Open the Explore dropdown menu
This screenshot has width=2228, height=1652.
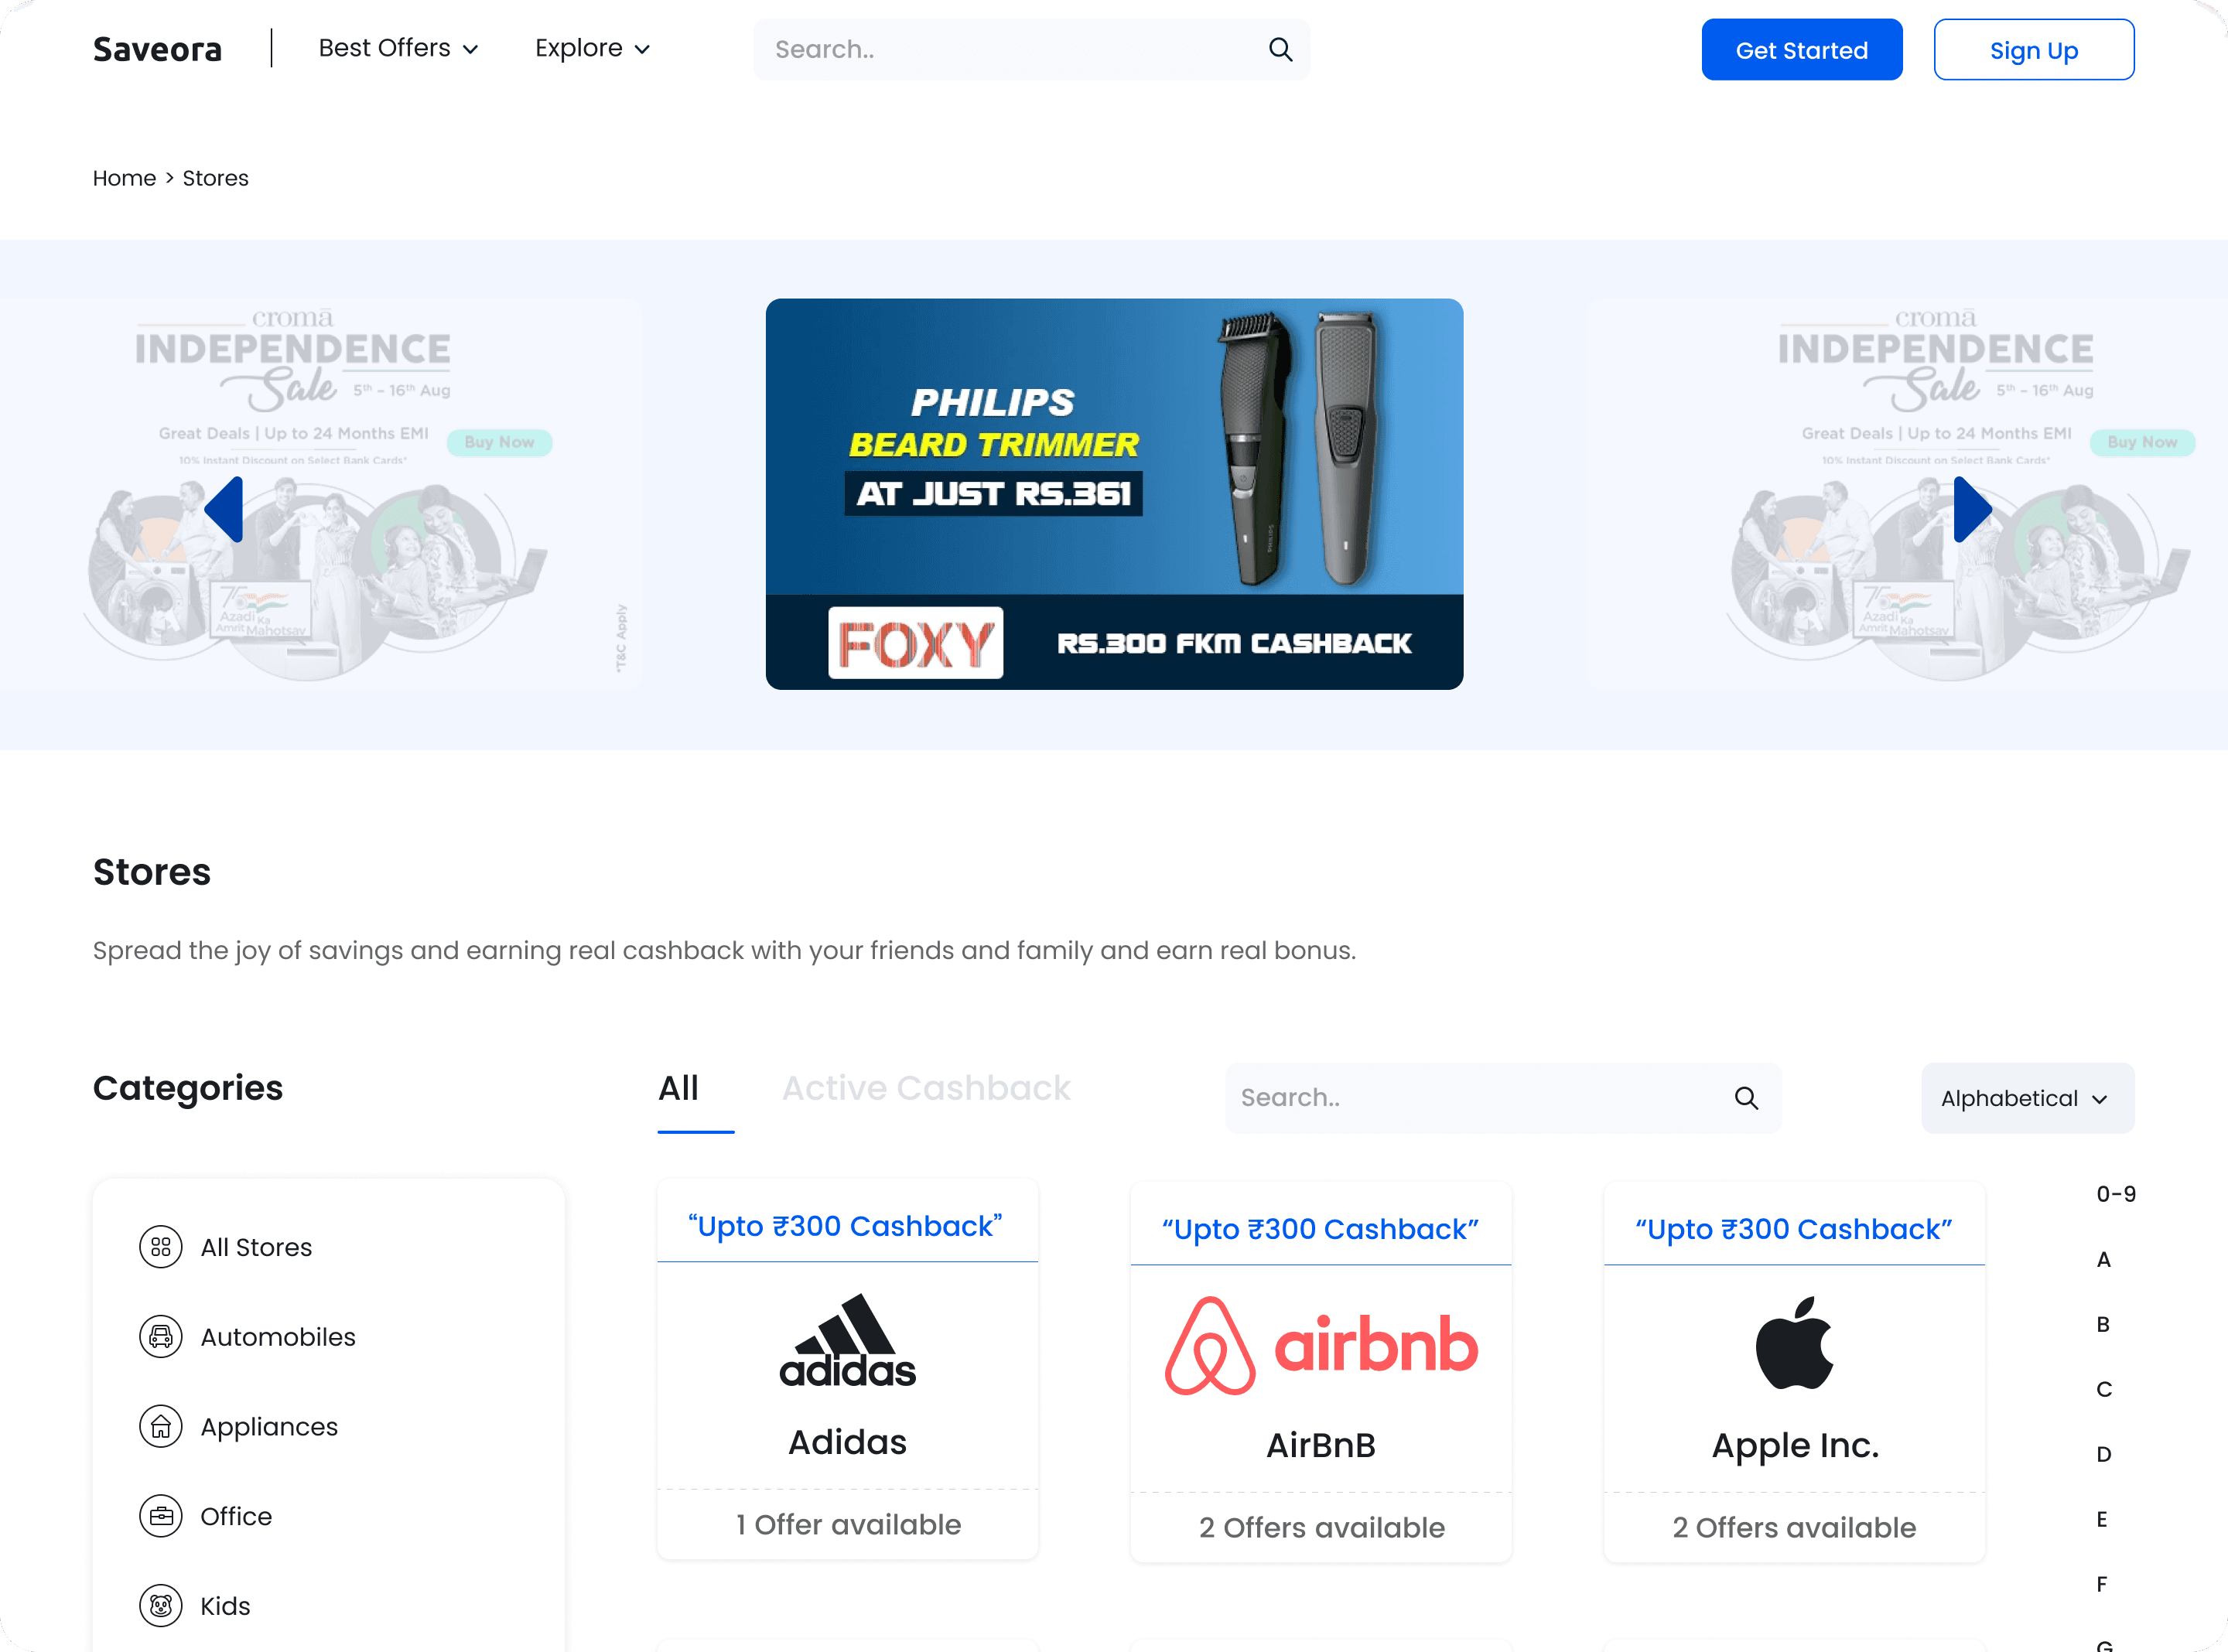click(592, 48)
